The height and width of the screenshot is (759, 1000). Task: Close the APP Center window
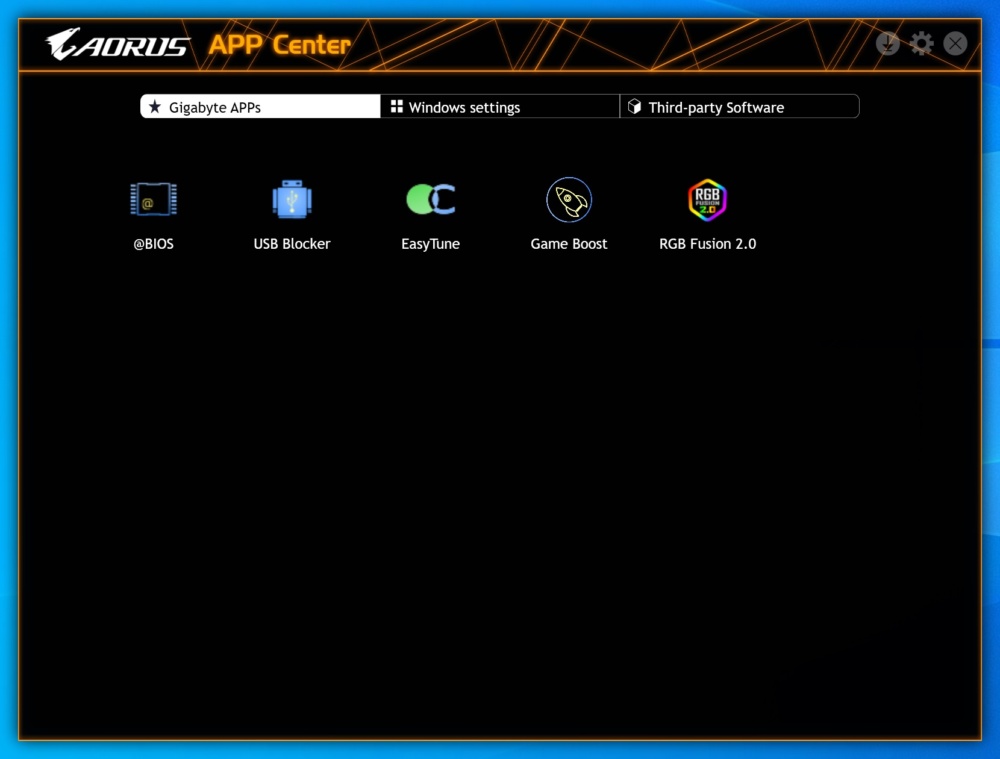pos(955,43)
